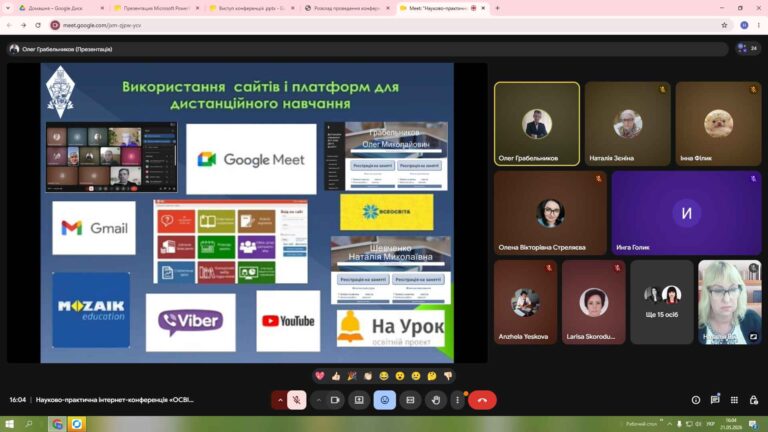The width and height of the screenshot is (768, 432).
Task: Raise hand in the meeting
Action: coord(436,400)
